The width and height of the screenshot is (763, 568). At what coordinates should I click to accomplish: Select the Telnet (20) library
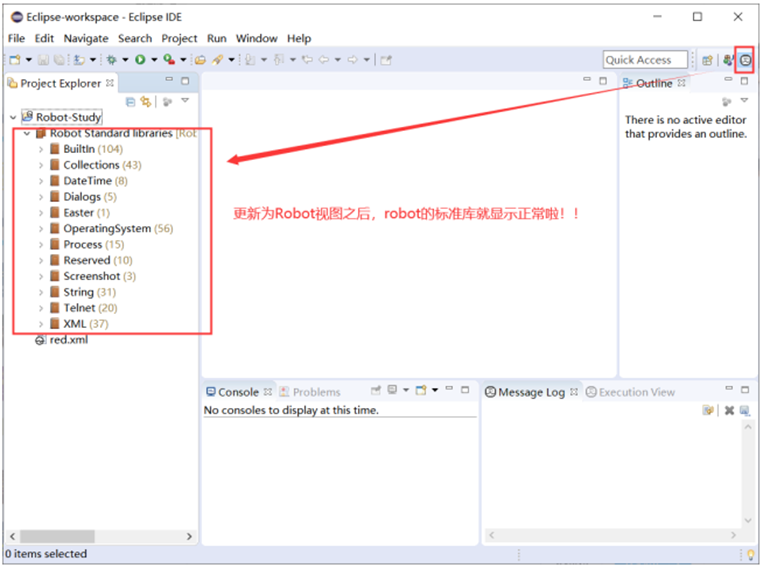point(84,308)
